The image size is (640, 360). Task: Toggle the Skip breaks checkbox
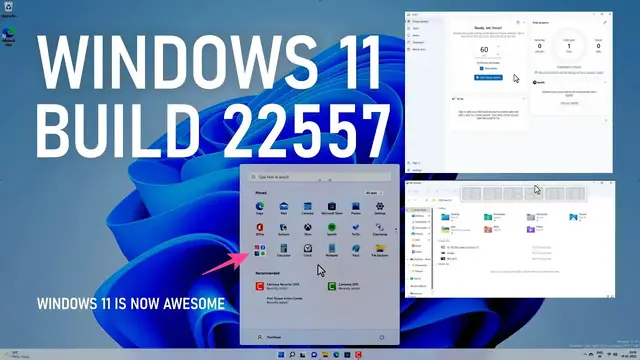tap(482, 69)
